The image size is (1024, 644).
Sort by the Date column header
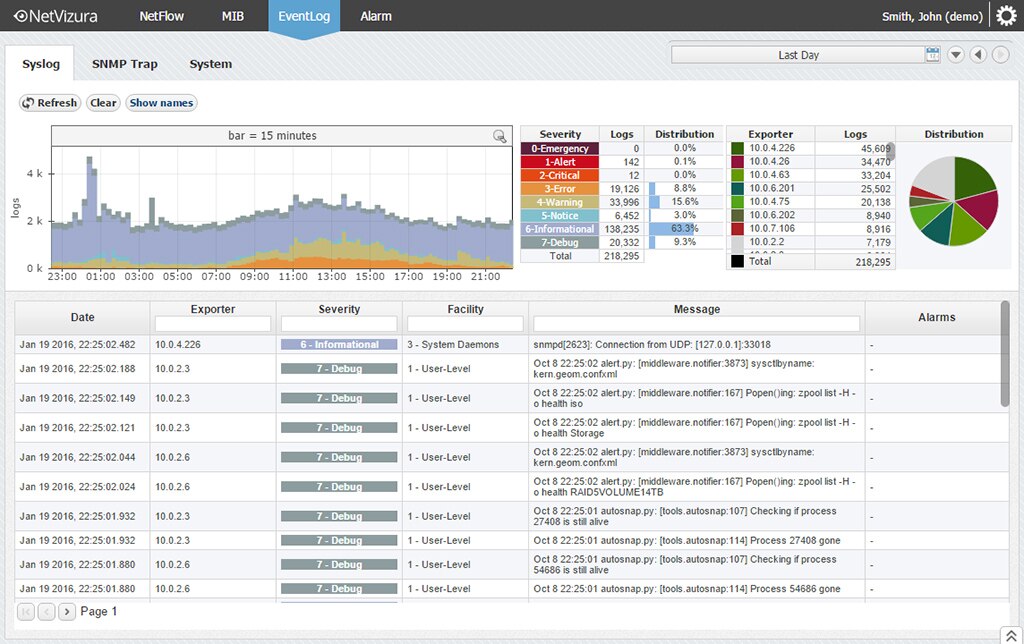pyautogui.click(x=82, y=317)
